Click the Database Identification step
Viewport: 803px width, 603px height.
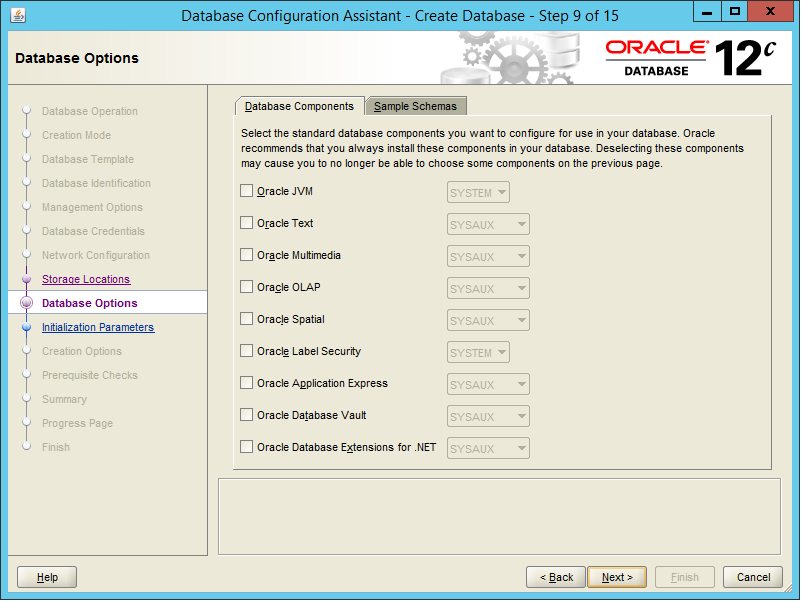coord(96,183)
